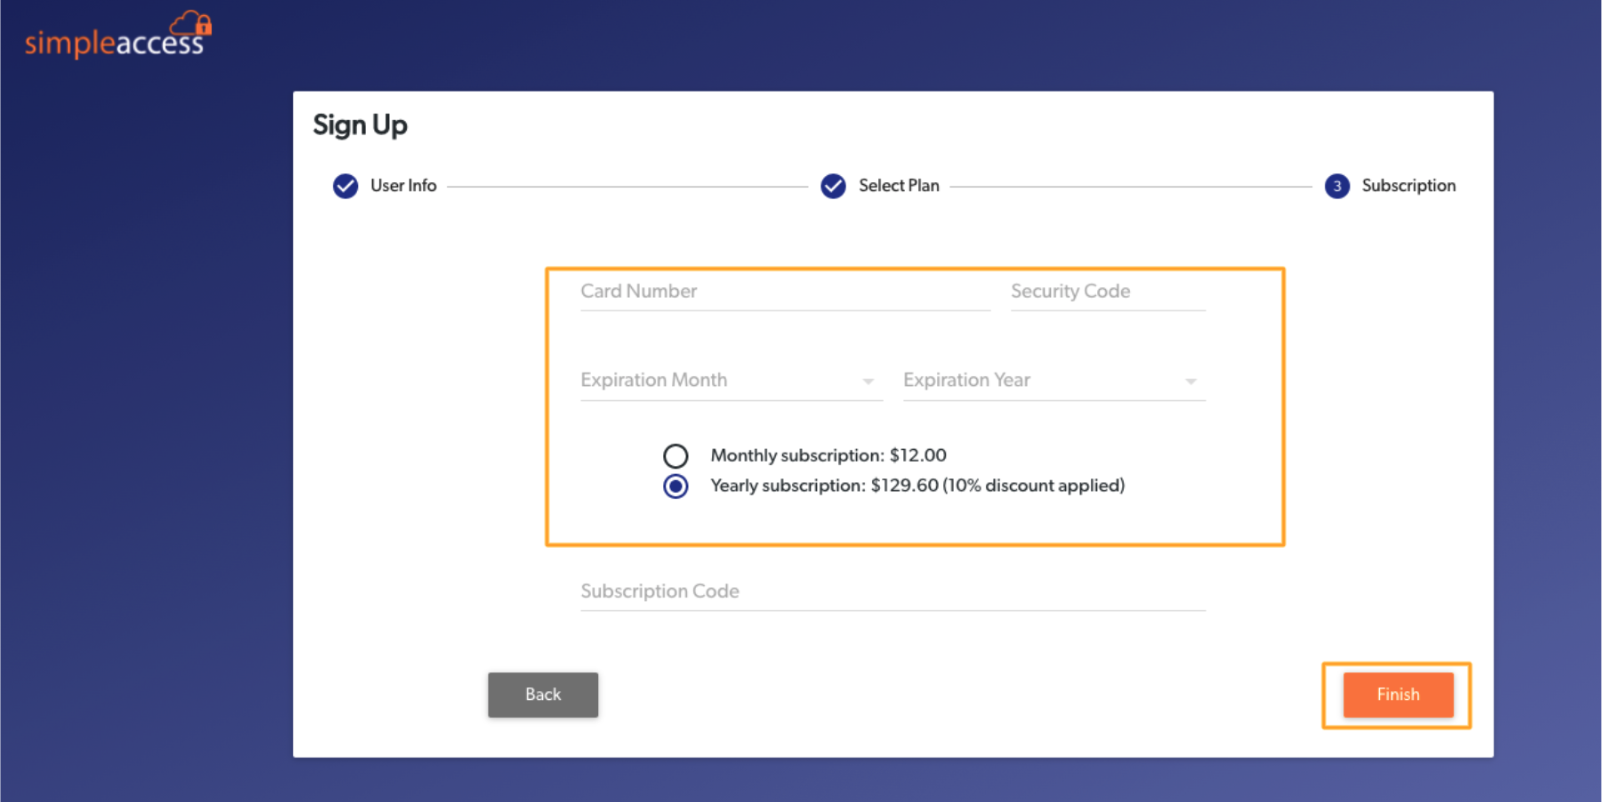The image size is (1602, 802).
Task: Go to the User Info step label
Action: (x=403, y=185)
